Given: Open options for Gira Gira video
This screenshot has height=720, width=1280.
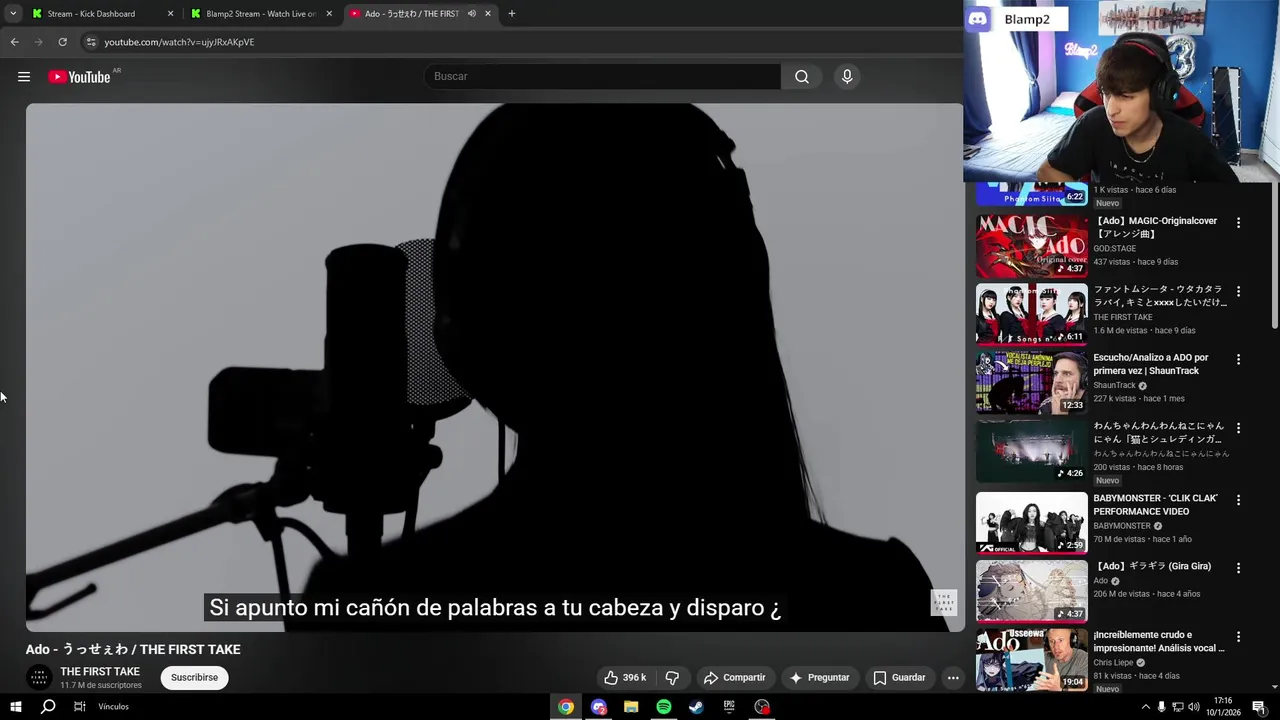Looking at the screenshot, I should 1238,568.
